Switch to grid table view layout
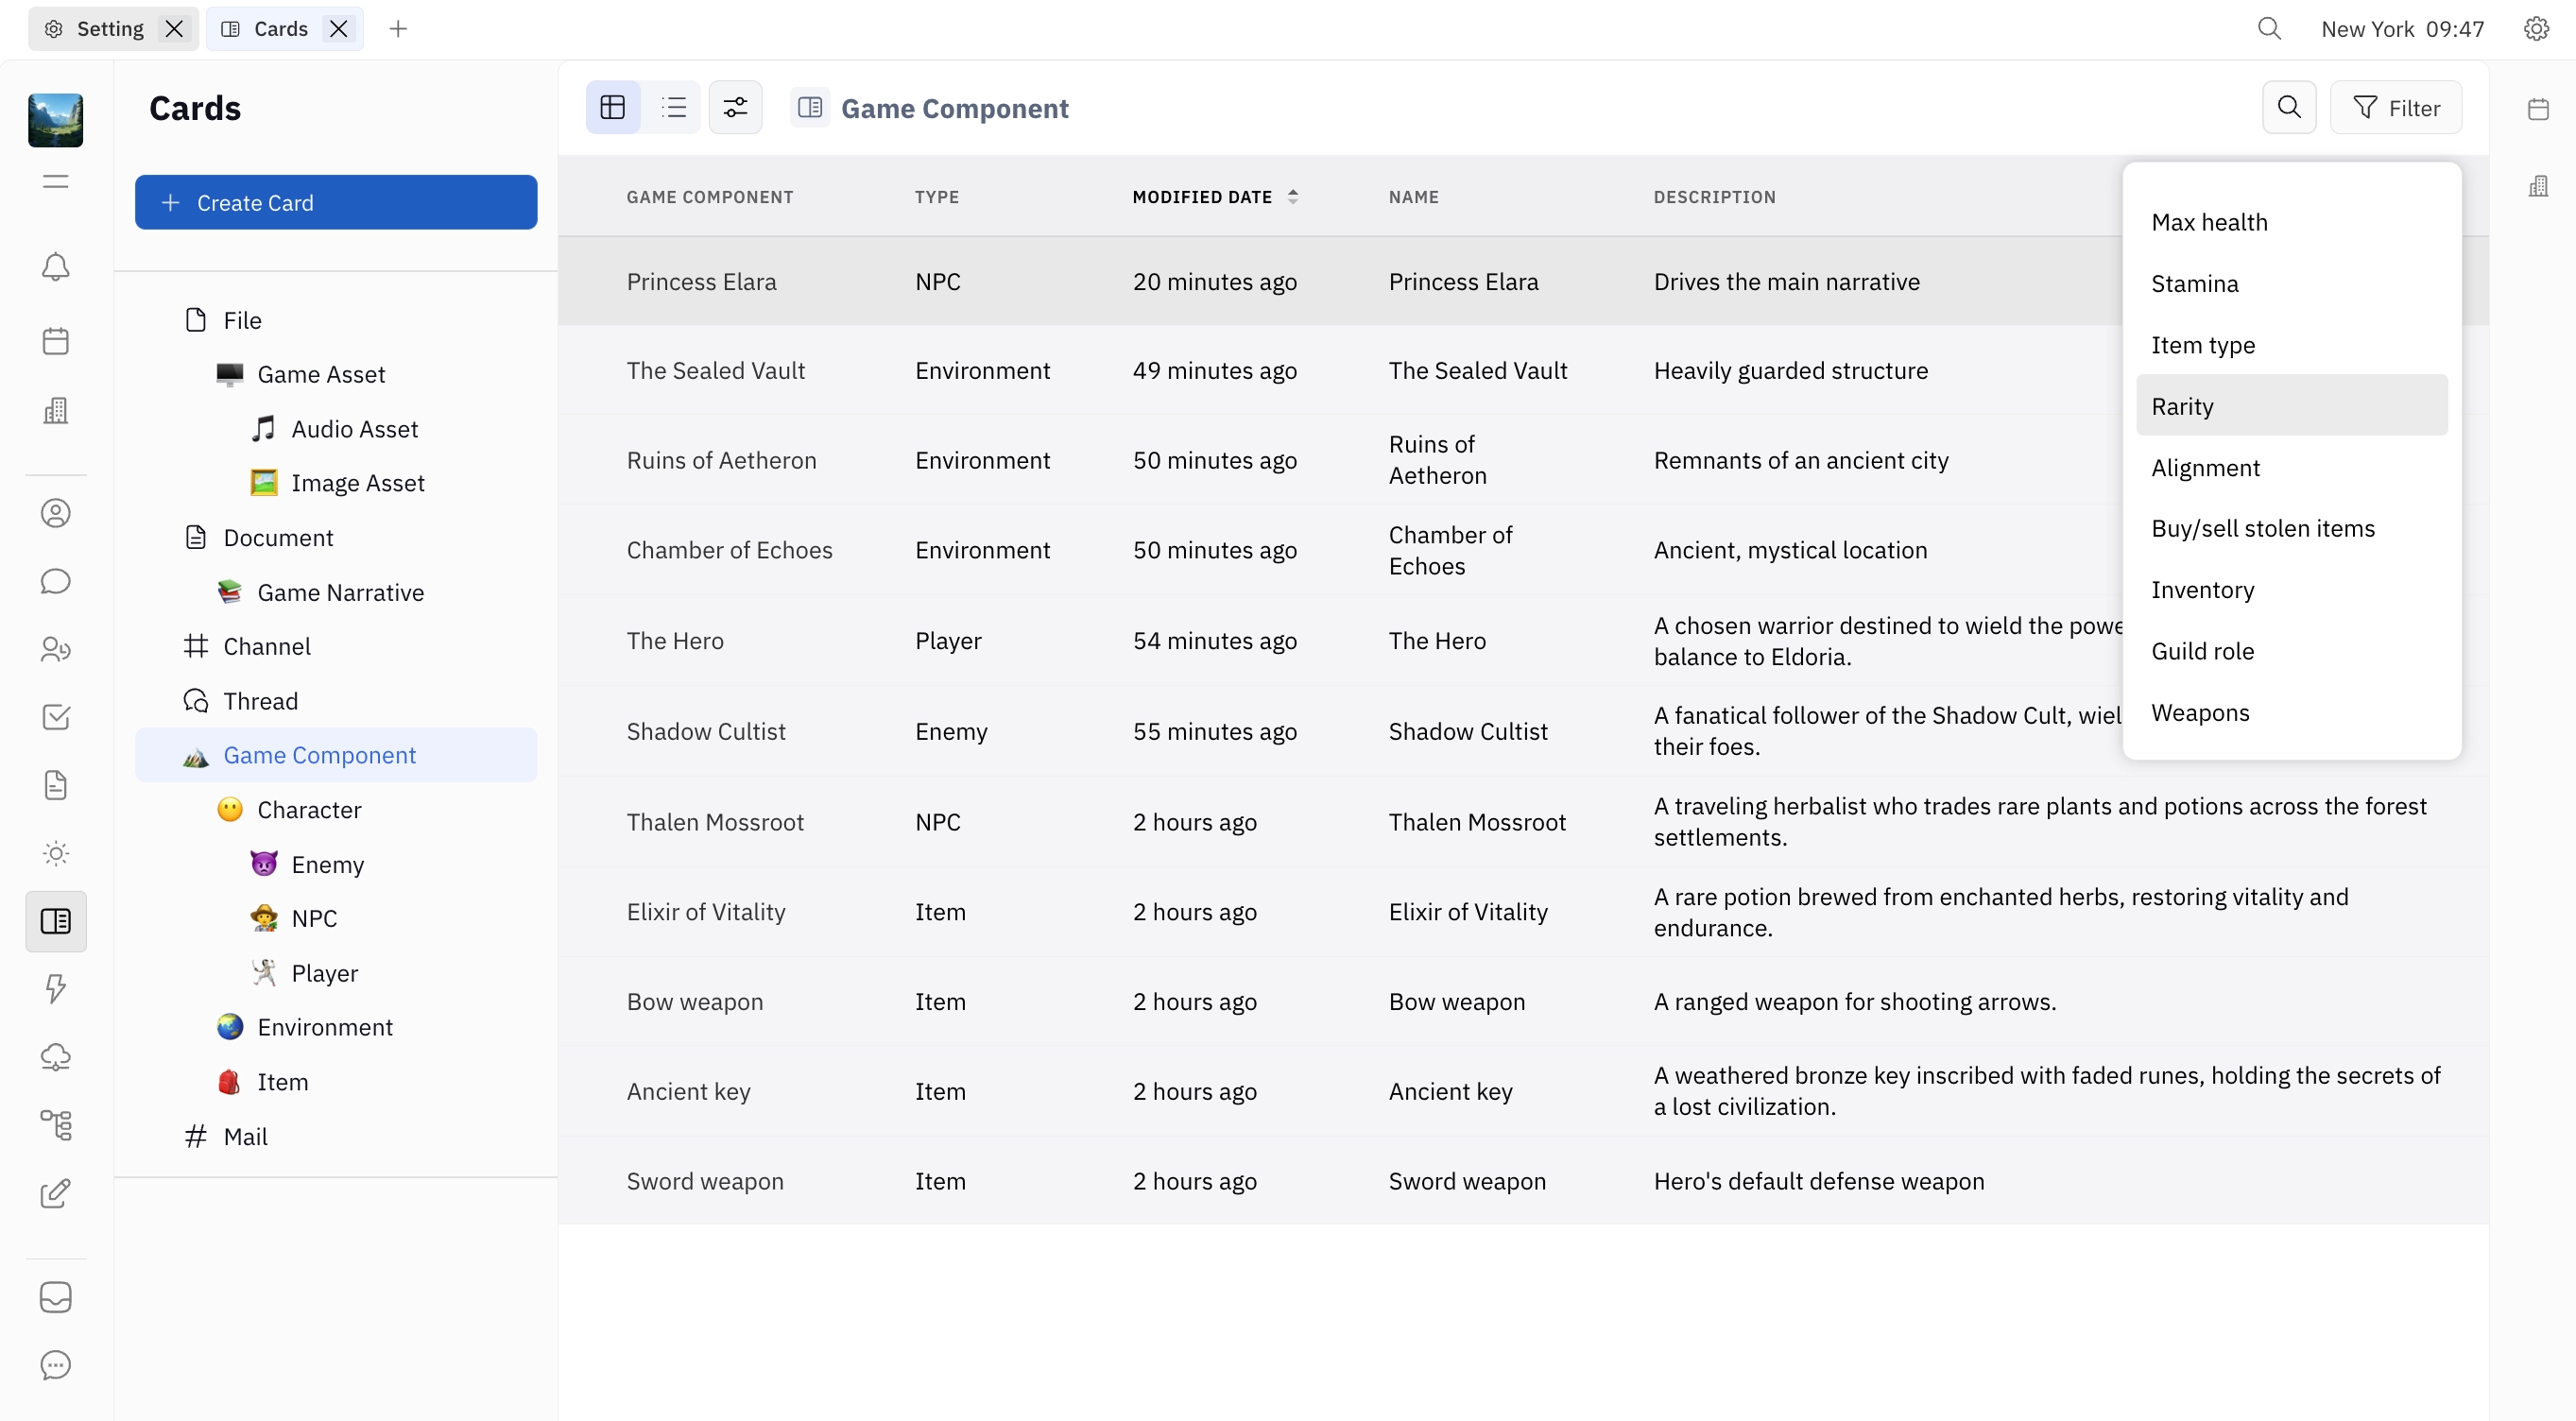 (613, 107)
